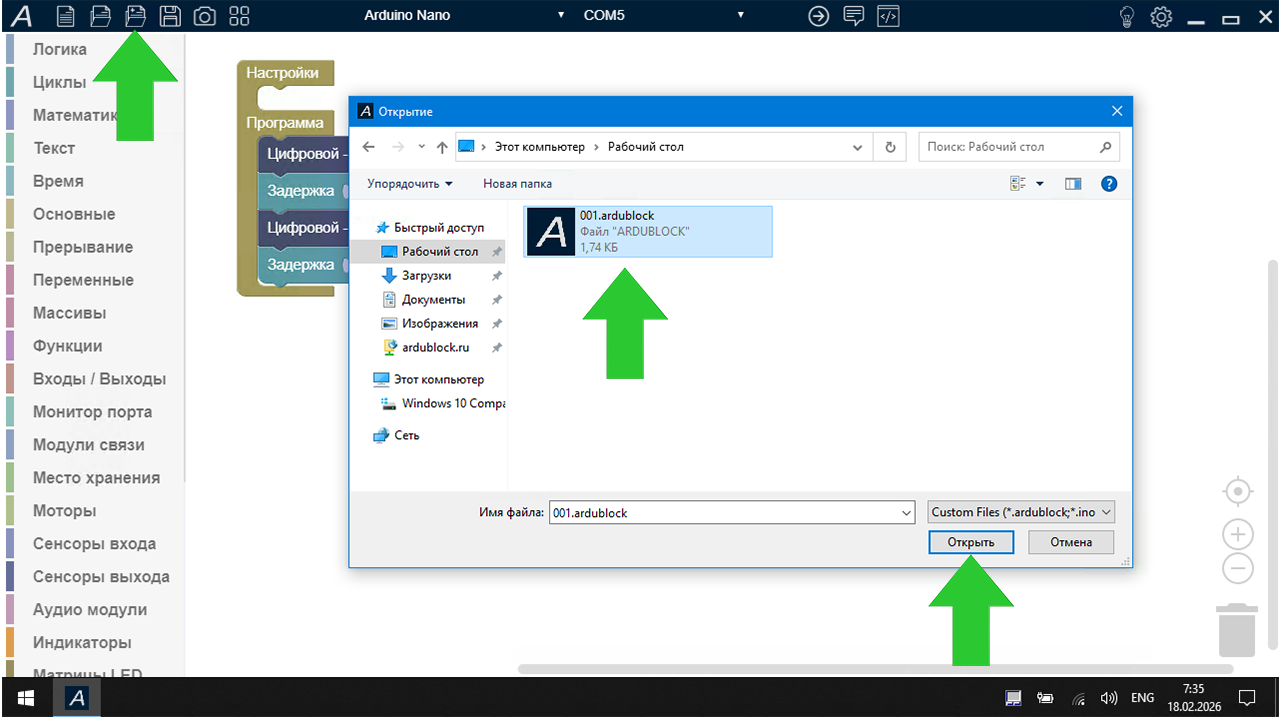
Task: Click the upload arrow icon in toolbar
Action: 818,16
